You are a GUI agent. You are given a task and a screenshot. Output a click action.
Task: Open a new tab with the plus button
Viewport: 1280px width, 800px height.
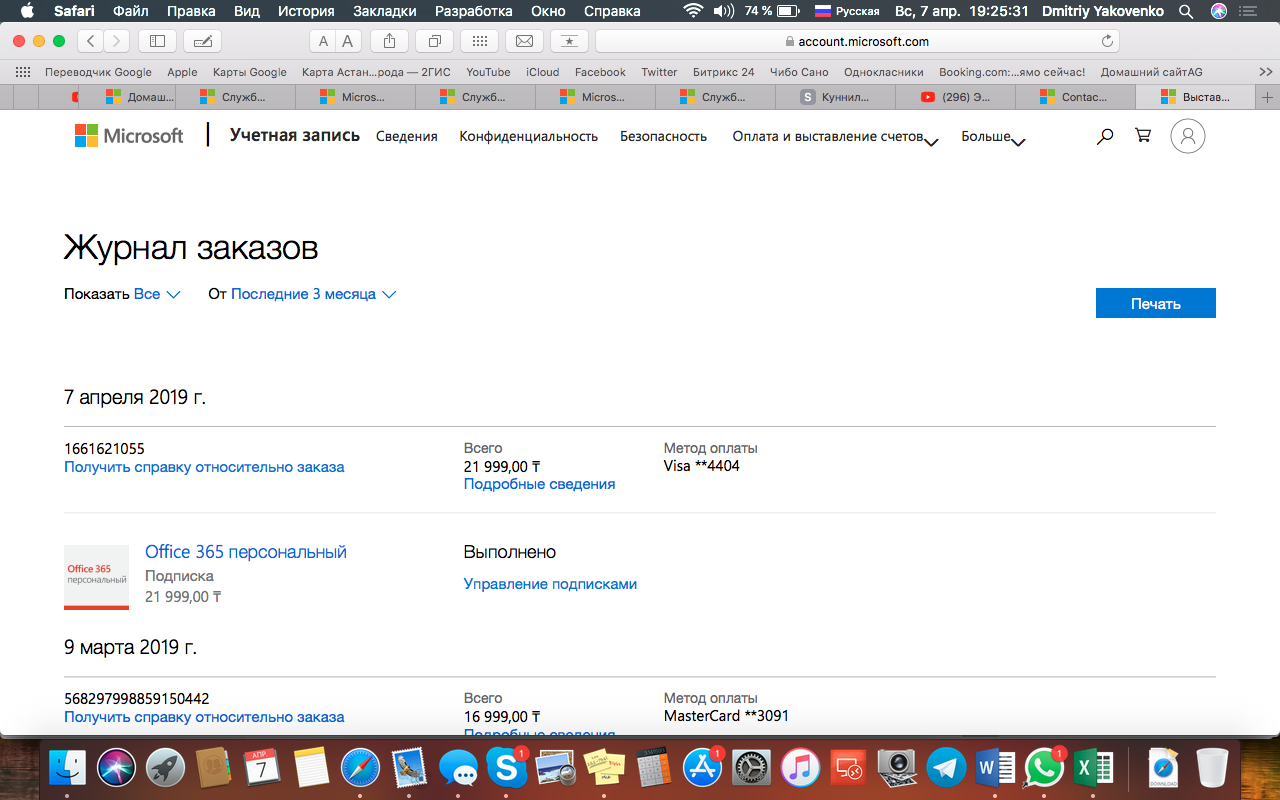click(x=1268, y=97)
